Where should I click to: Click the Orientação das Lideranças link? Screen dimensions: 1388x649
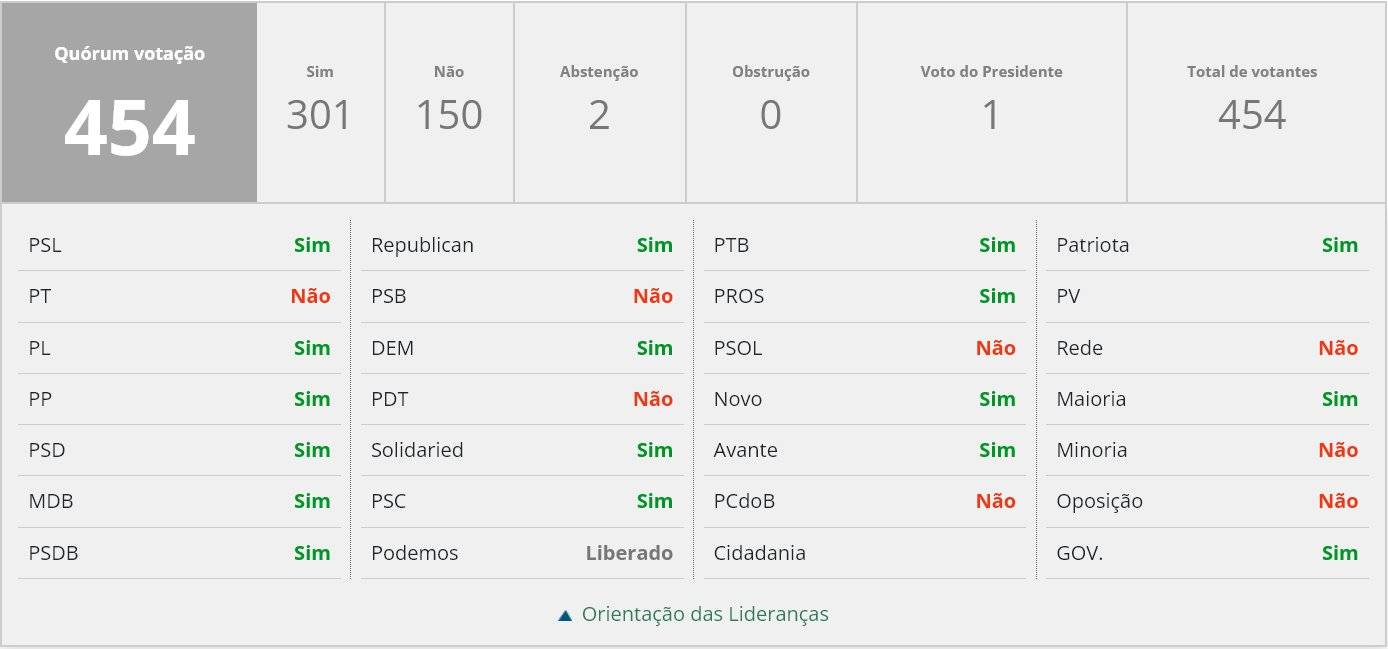pos(705,614)
